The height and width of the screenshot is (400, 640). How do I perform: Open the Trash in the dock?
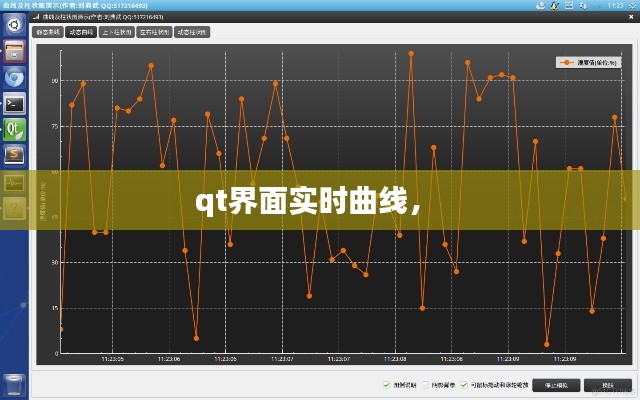tap(14, 385)
